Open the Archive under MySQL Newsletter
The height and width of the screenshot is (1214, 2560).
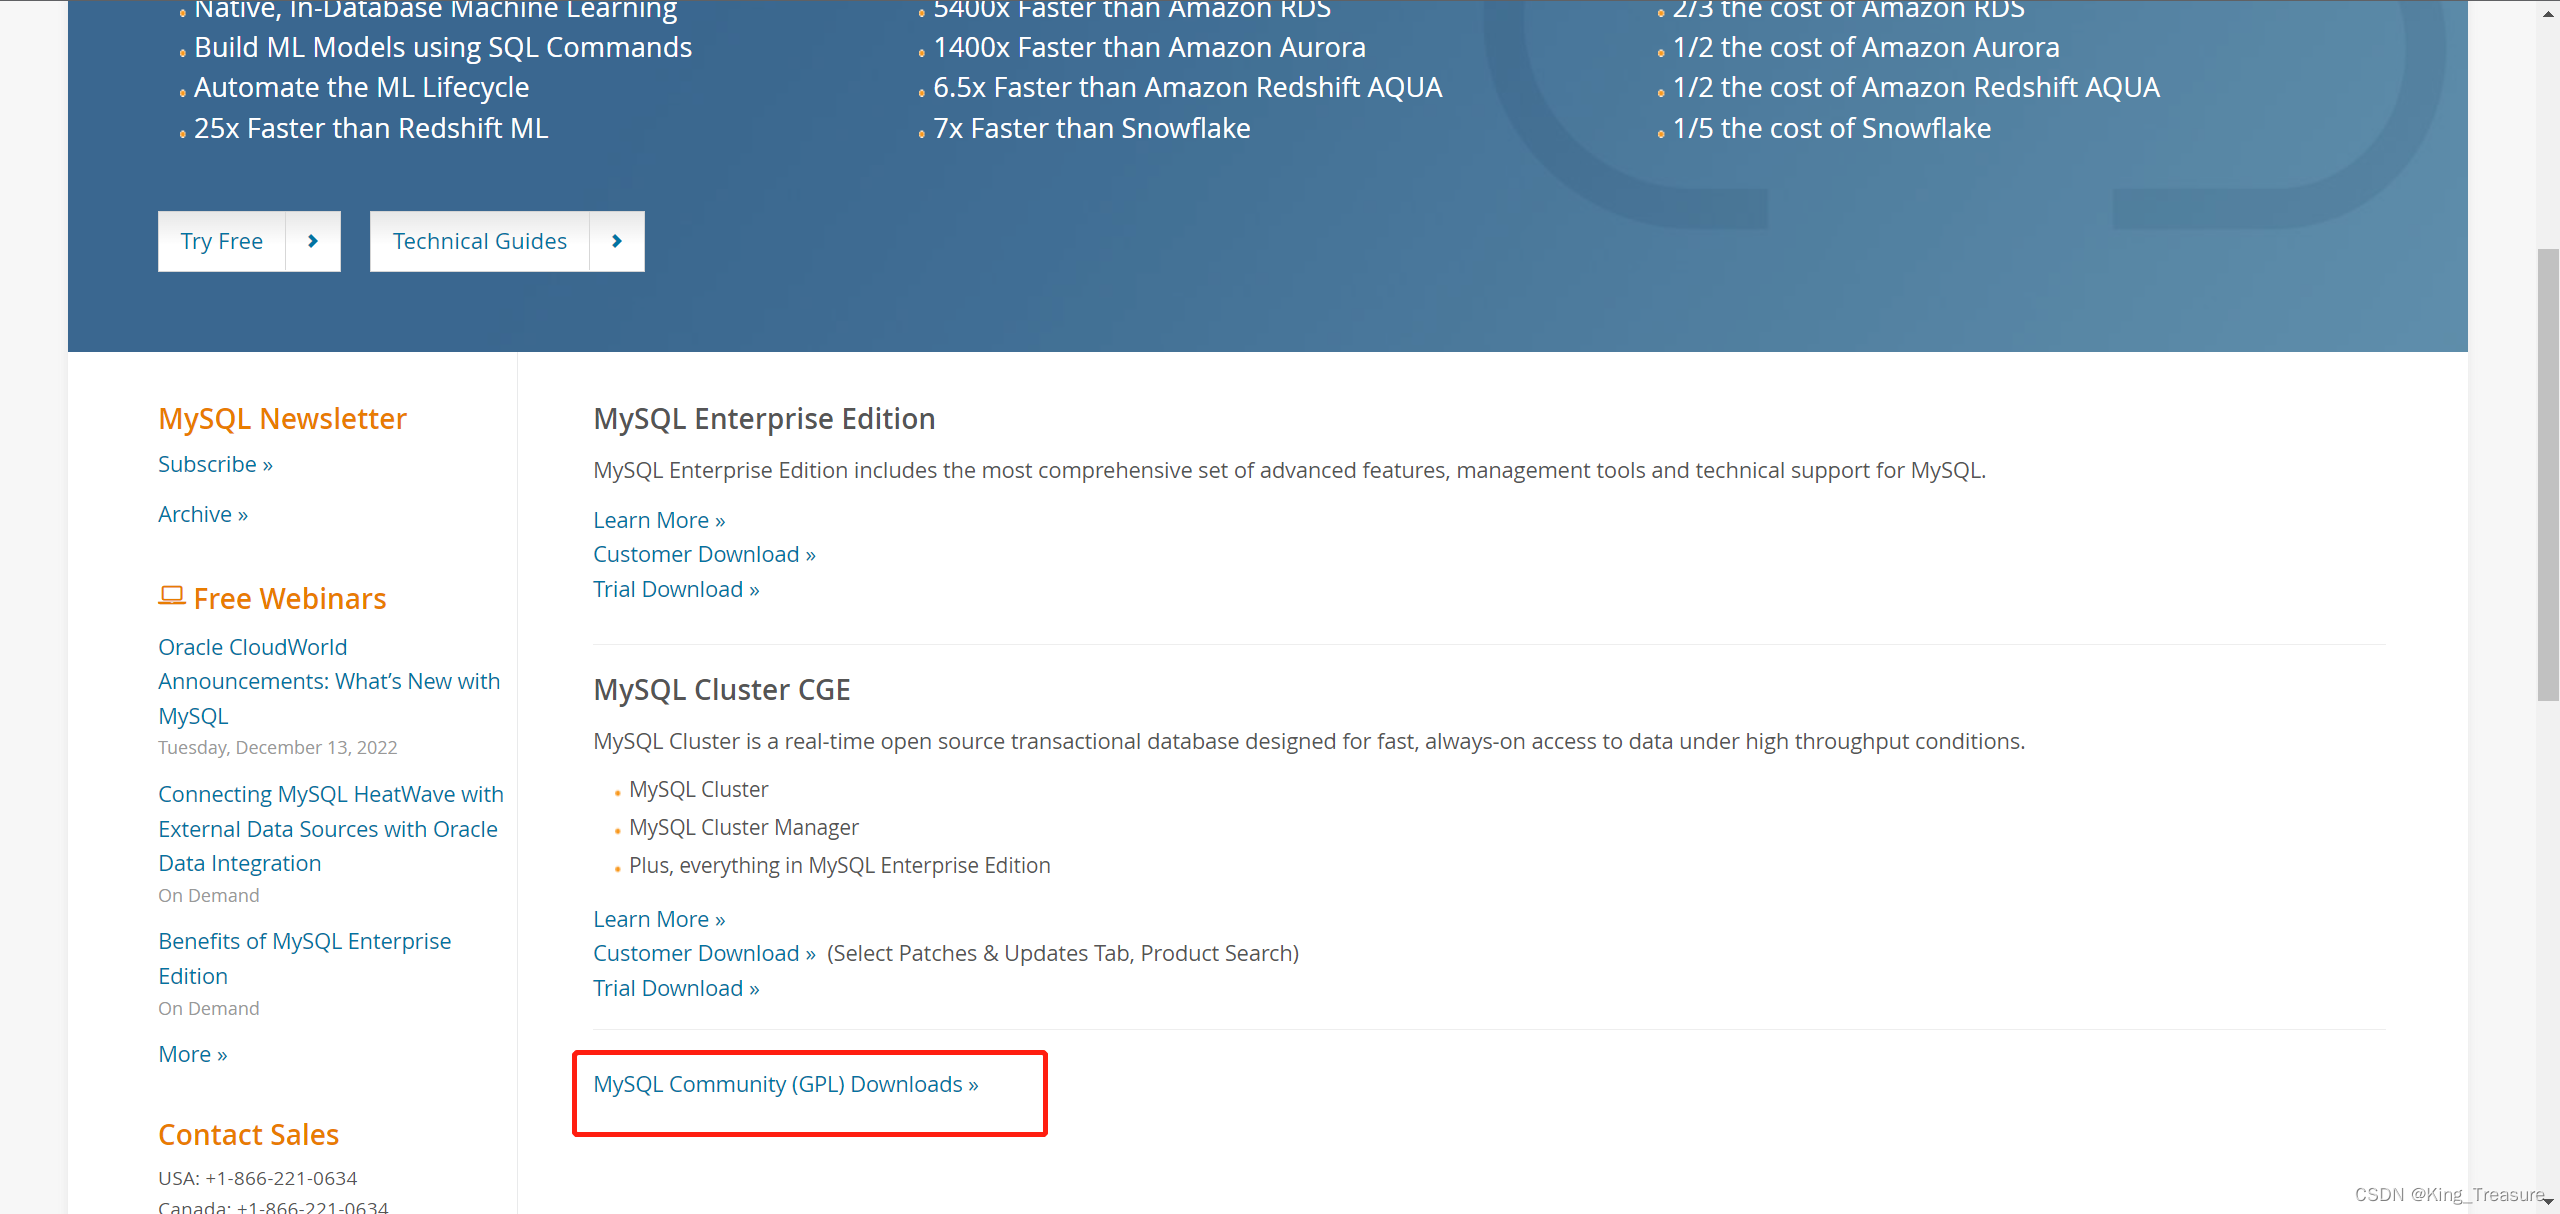202,514
